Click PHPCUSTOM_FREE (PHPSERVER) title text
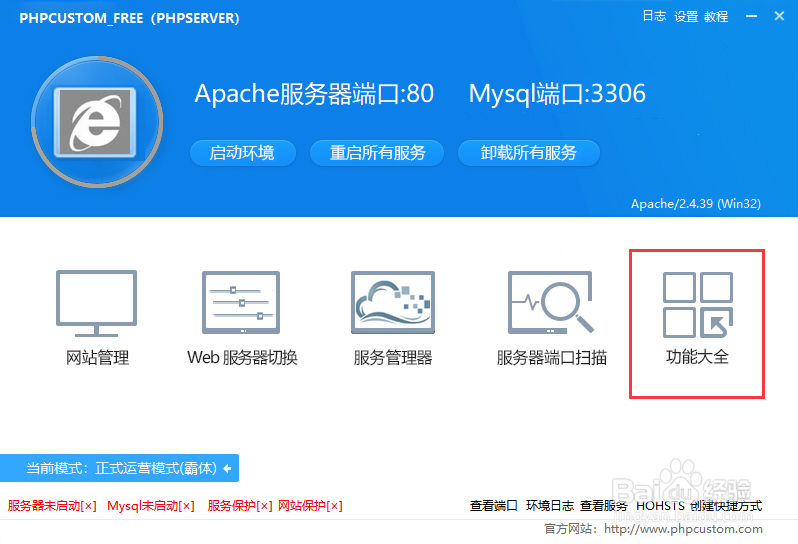The height and width of the screenshot is (544, 798). click(x=129, y=18)
